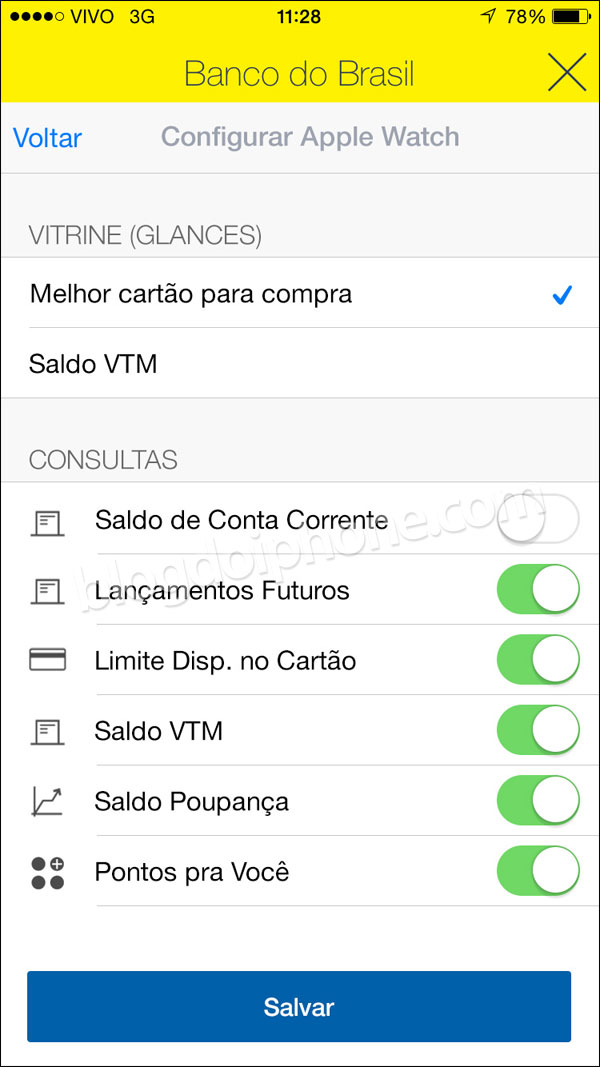Disable the Lançamentos Futuros switch
This screenshot has width=600, height=1067.
tap(538, 589)
